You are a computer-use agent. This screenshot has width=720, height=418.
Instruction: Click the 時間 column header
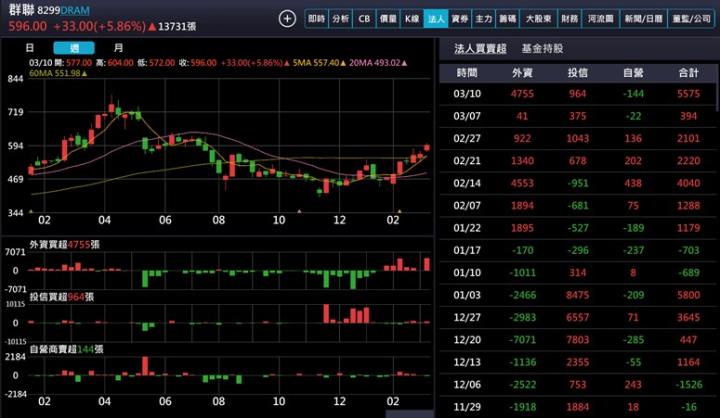[x=467, y=73]
